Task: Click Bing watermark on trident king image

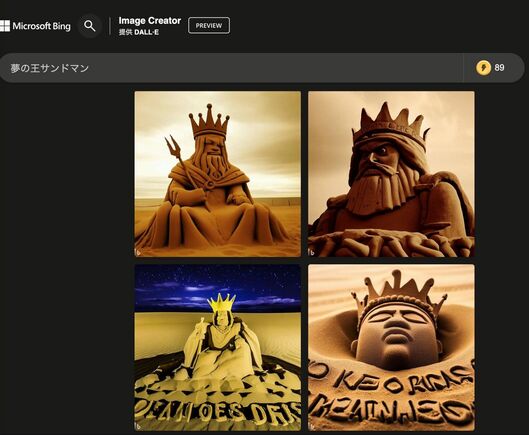Action: (138, 252)
